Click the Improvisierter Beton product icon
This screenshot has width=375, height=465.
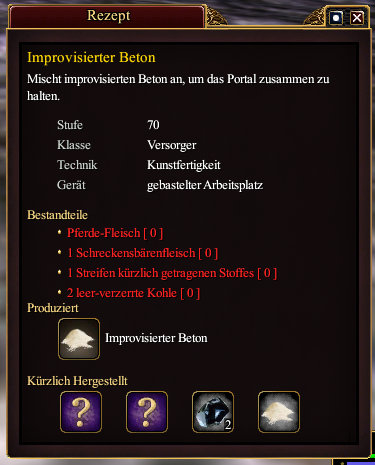tap(79, 339)
